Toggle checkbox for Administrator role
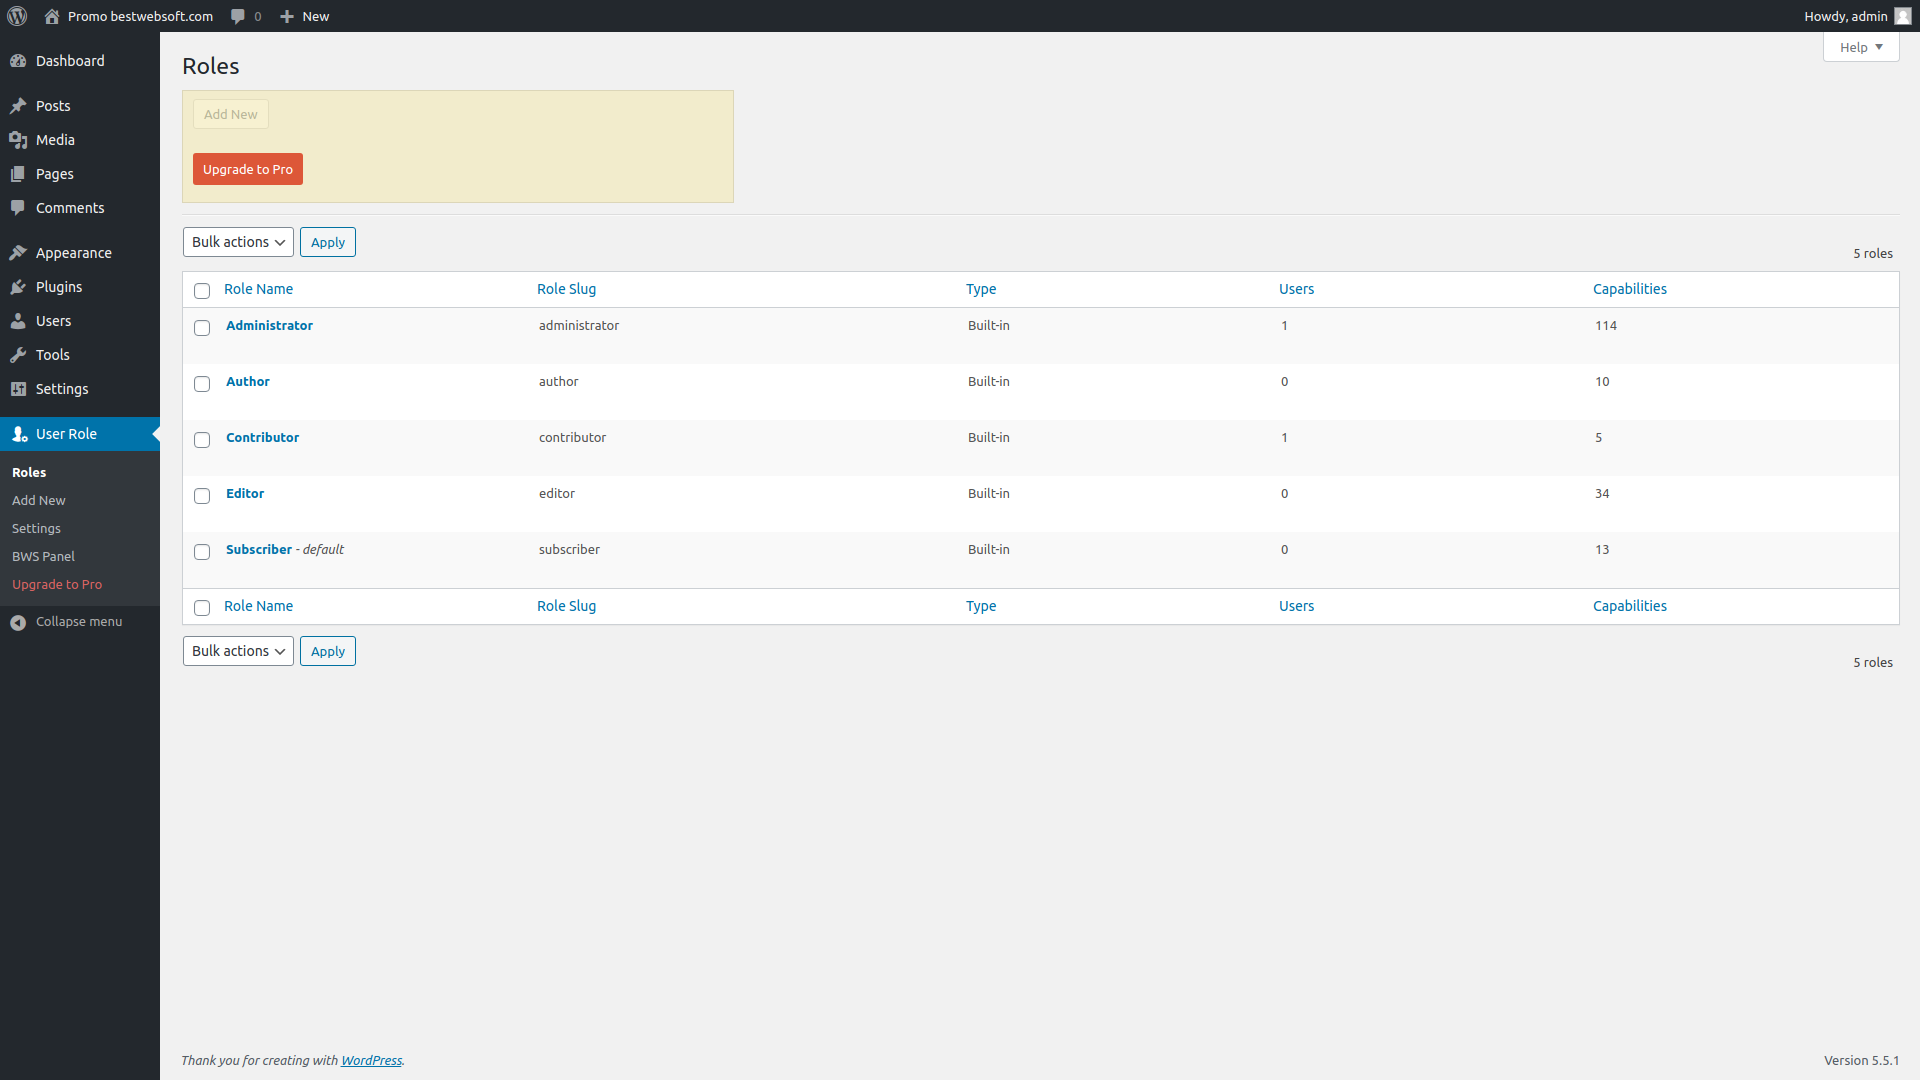 pos(203,327)
